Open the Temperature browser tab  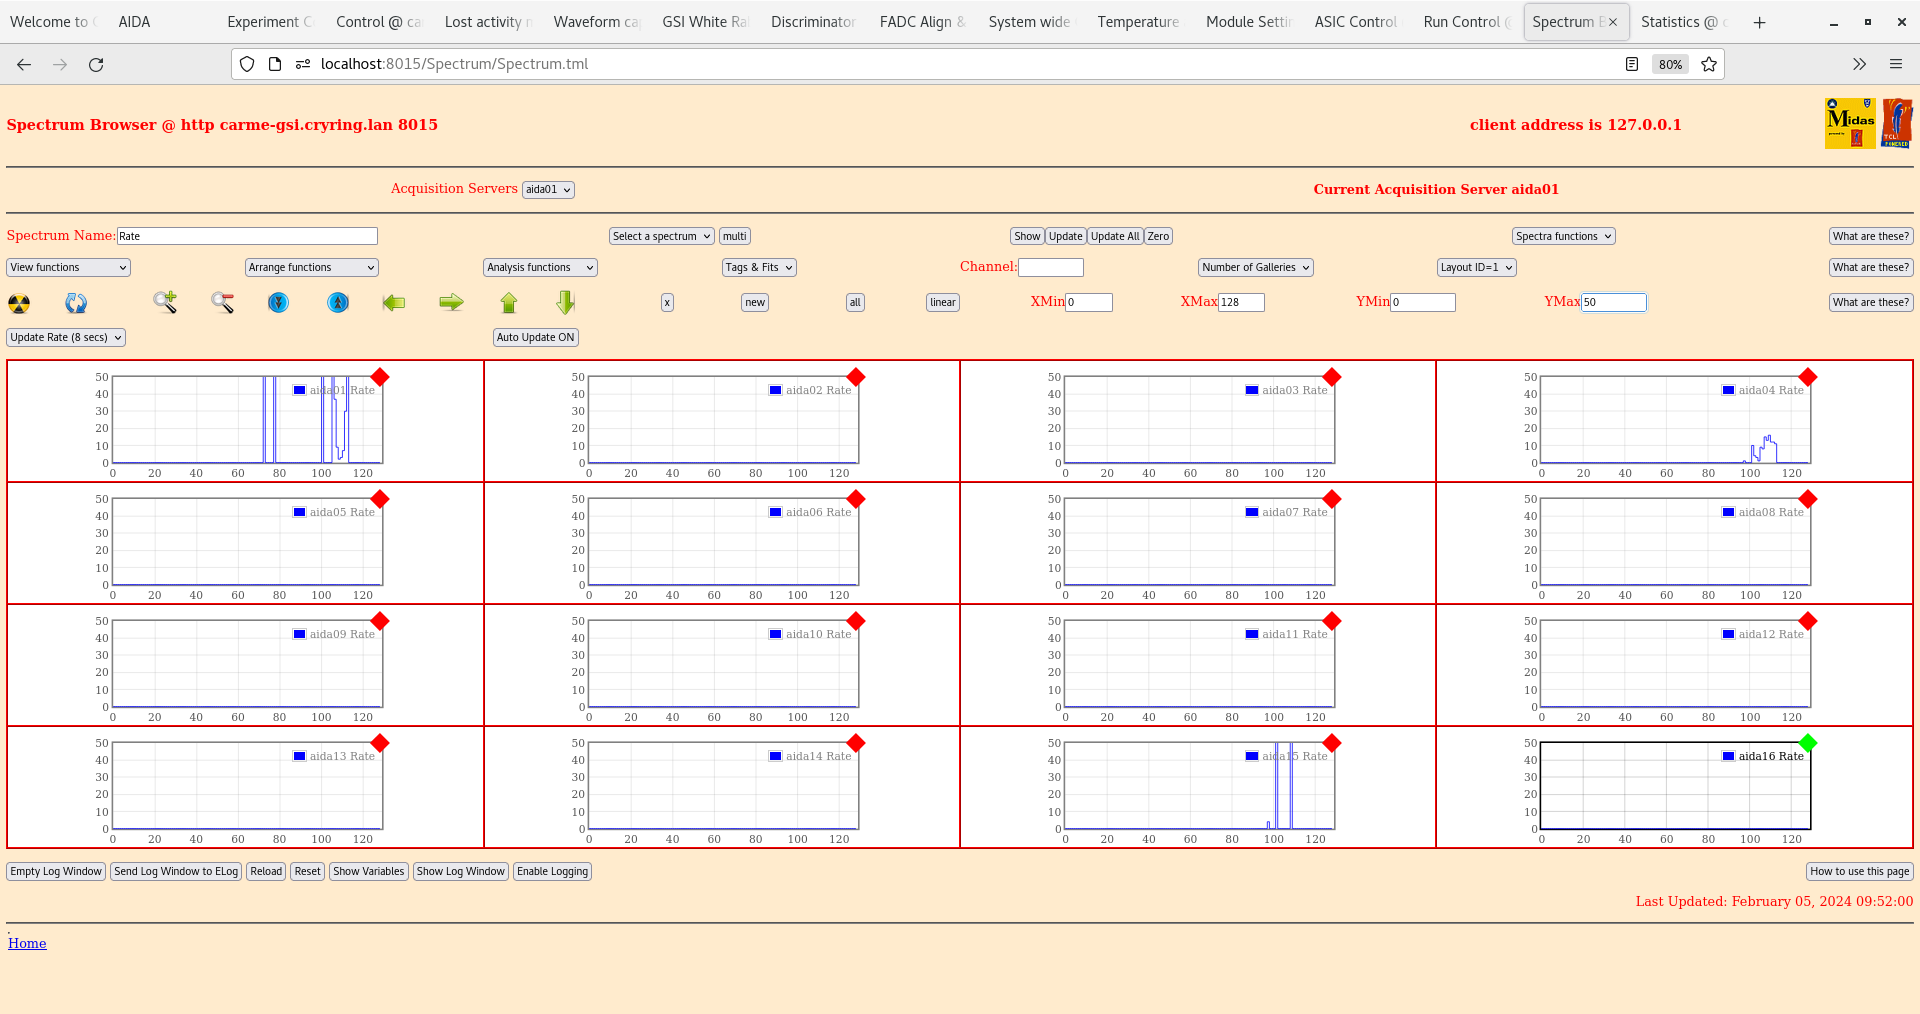(1137, 22)
